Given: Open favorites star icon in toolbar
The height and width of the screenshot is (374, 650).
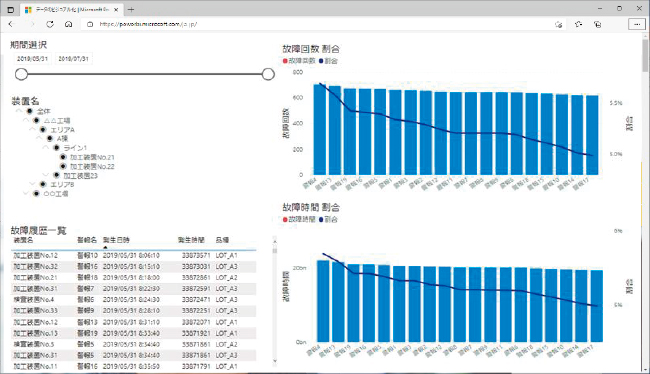Looking at the screenshot, I should pos(578,24).
